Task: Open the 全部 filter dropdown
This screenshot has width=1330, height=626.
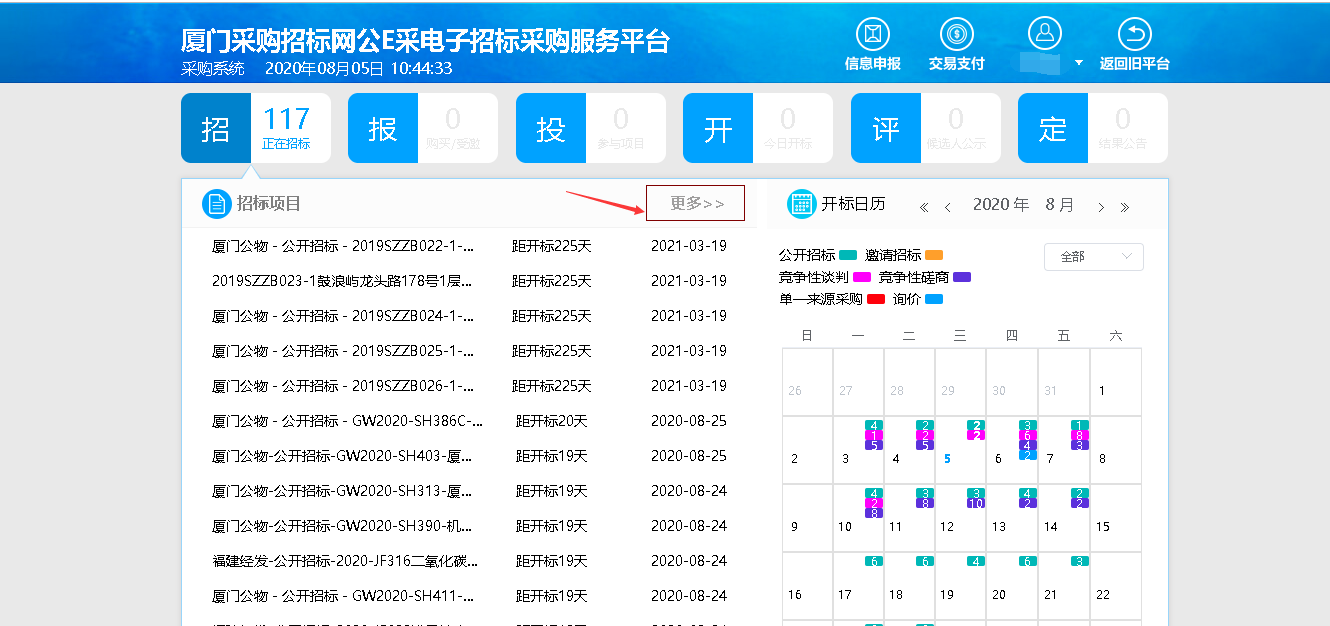Action: (1093, 257)
